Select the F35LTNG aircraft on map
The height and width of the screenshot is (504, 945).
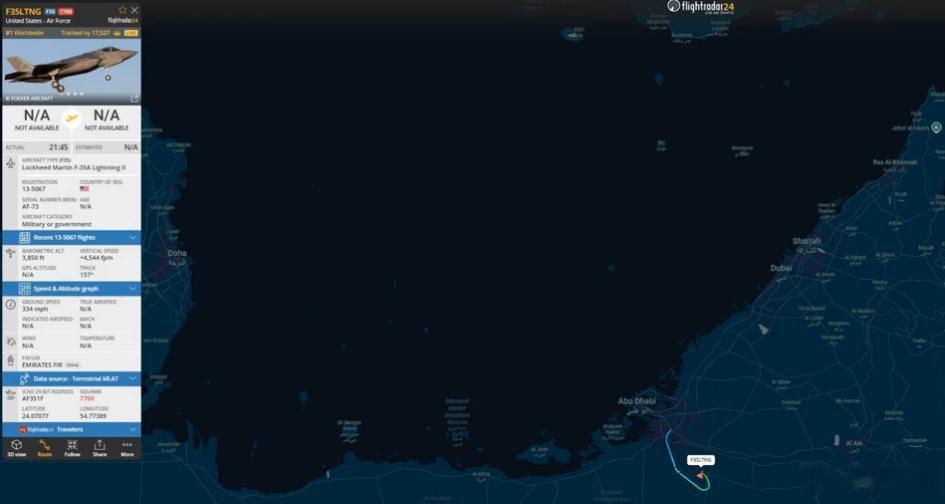[700, 475]
